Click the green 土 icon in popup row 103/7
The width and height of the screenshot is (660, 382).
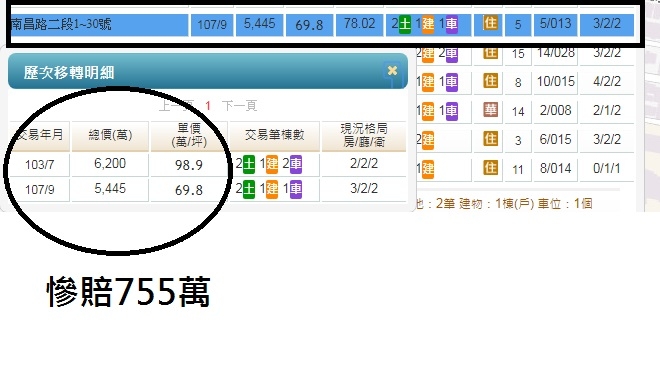point(249,164)
